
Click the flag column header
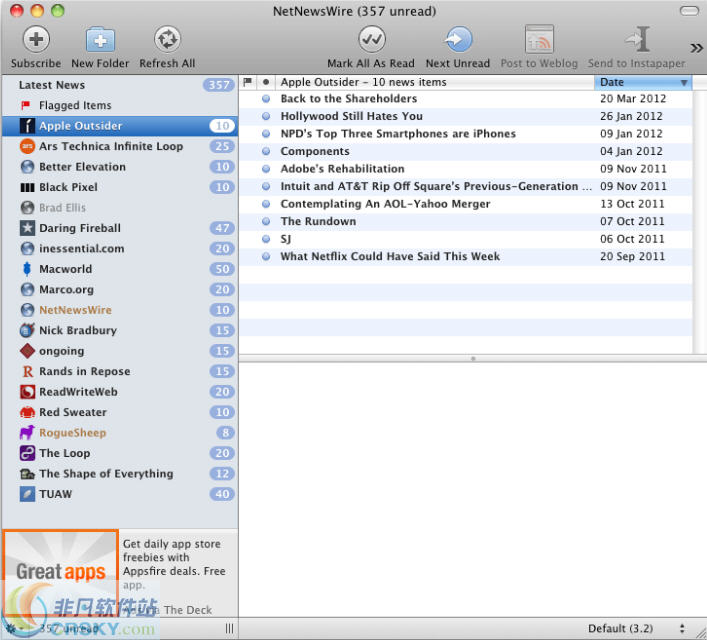coord(248,82)
